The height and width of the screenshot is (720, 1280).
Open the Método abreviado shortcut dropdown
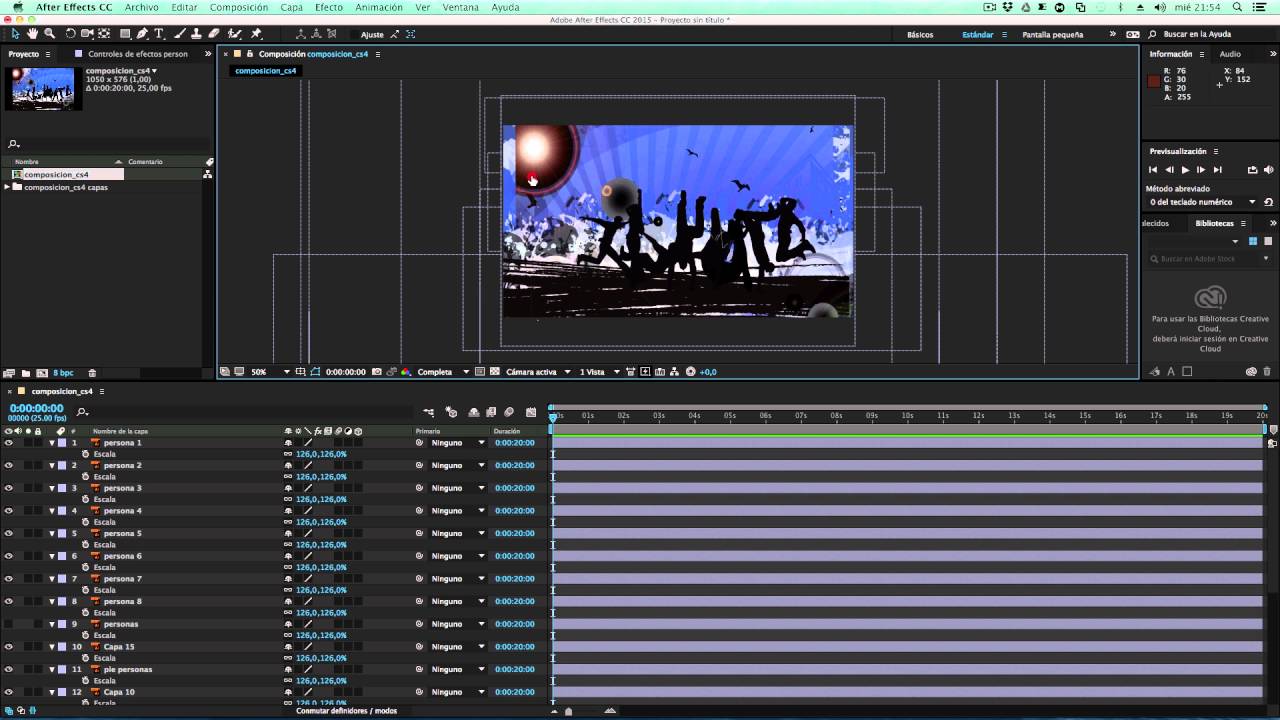click(1202, 202)
